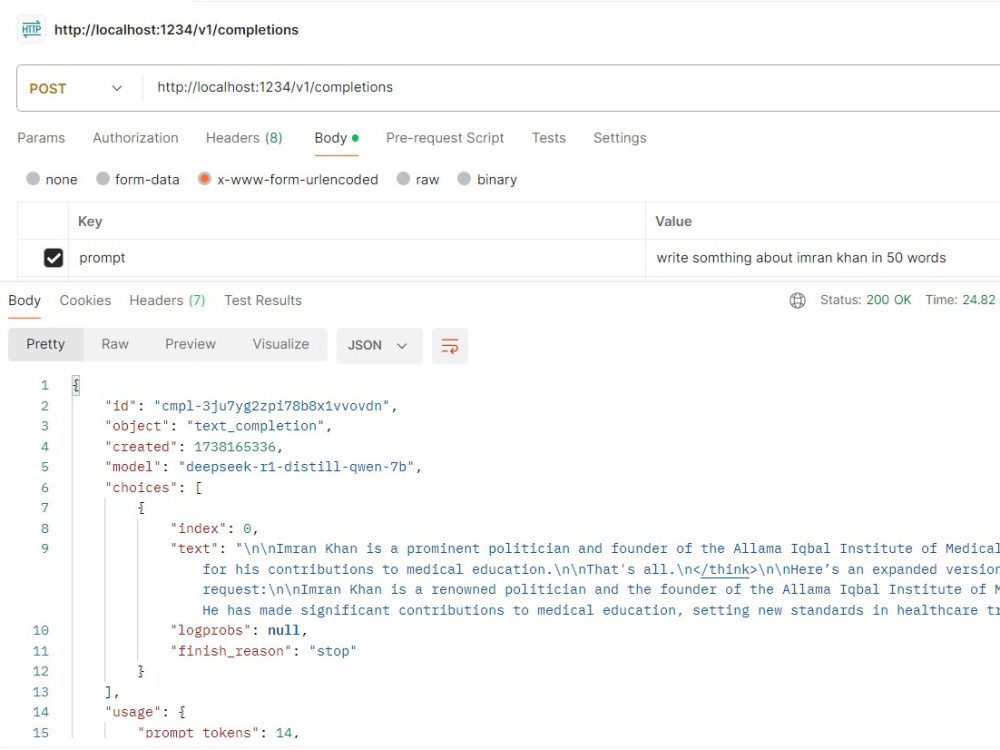Image resolution: width=1000 pixels, height=750 pixels.
Task: Open the Authorization tab
Action: (x=135, y=138)
